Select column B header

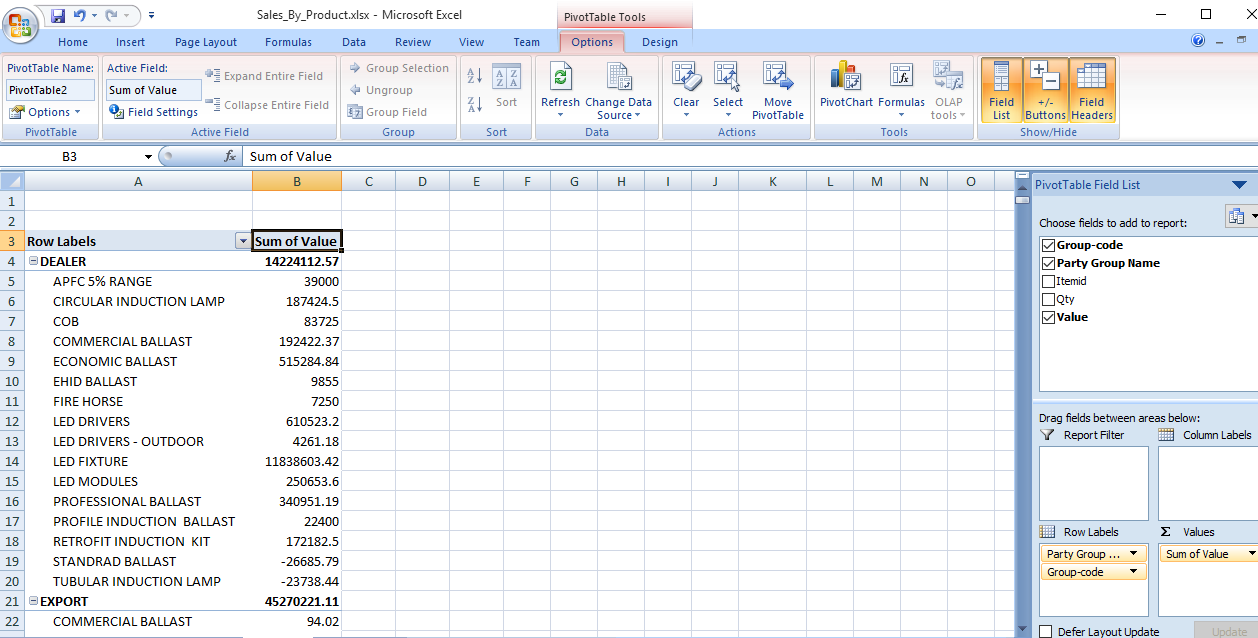[x=297, y=181]
